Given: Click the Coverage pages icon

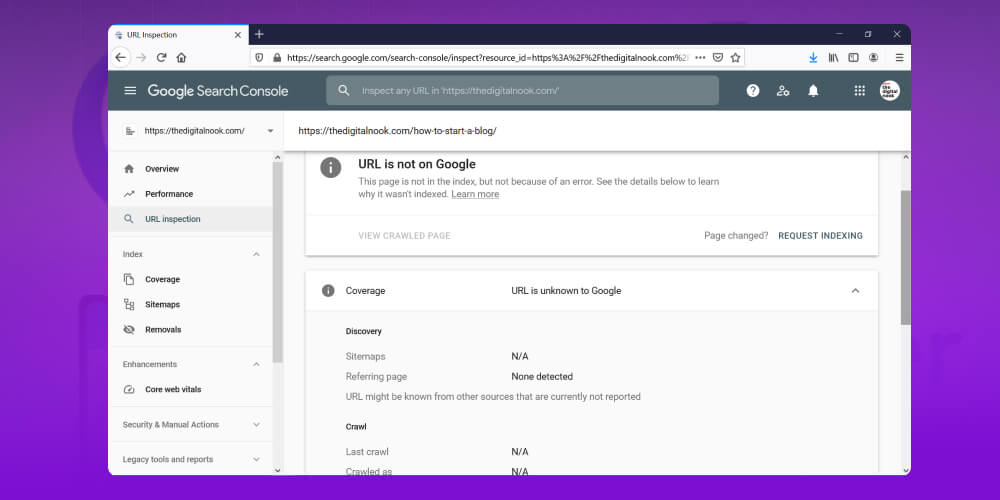Looking at the screenshot, I should point(129,279).
